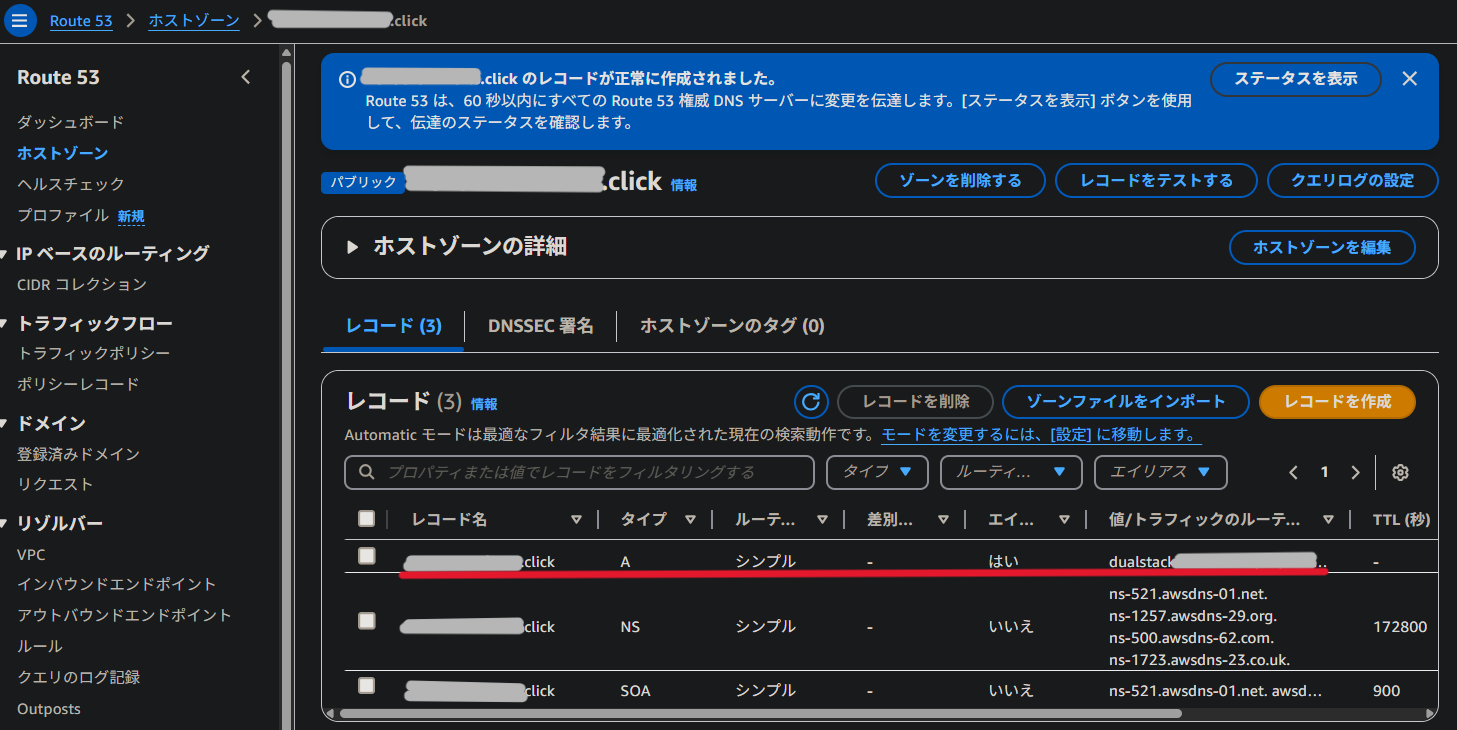Refresh the records list
Screen dimensions: 1457x730
pyautogui.click(x=811, y=402)
